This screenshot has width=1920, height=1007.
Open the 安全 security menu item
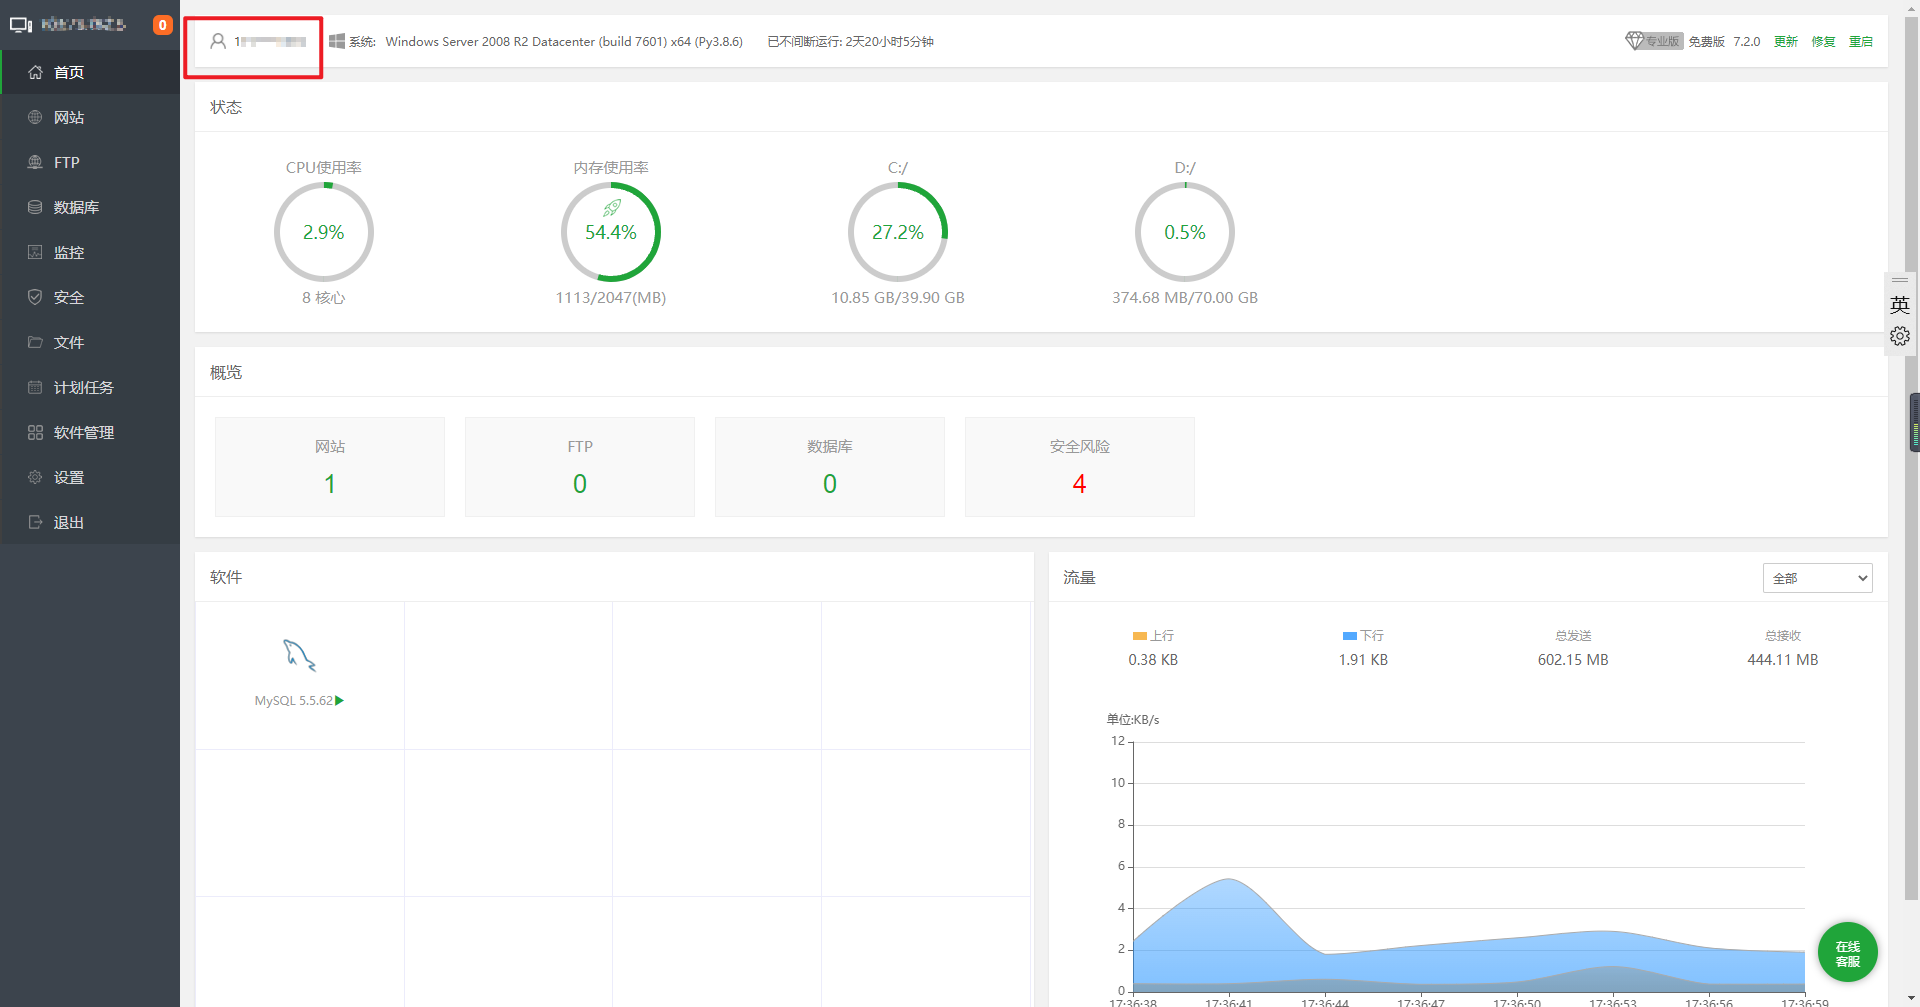point(90,297)
